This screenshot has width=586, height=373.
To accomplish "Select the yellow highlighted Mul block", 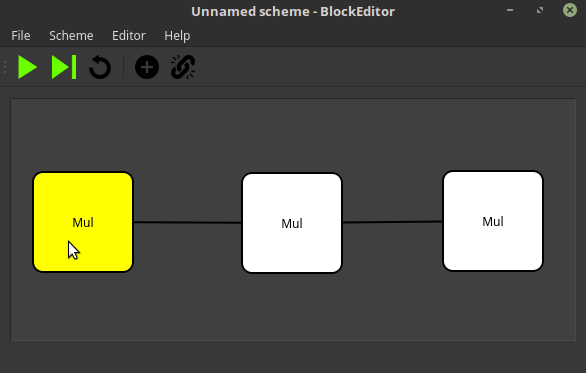I will point(83,222).
